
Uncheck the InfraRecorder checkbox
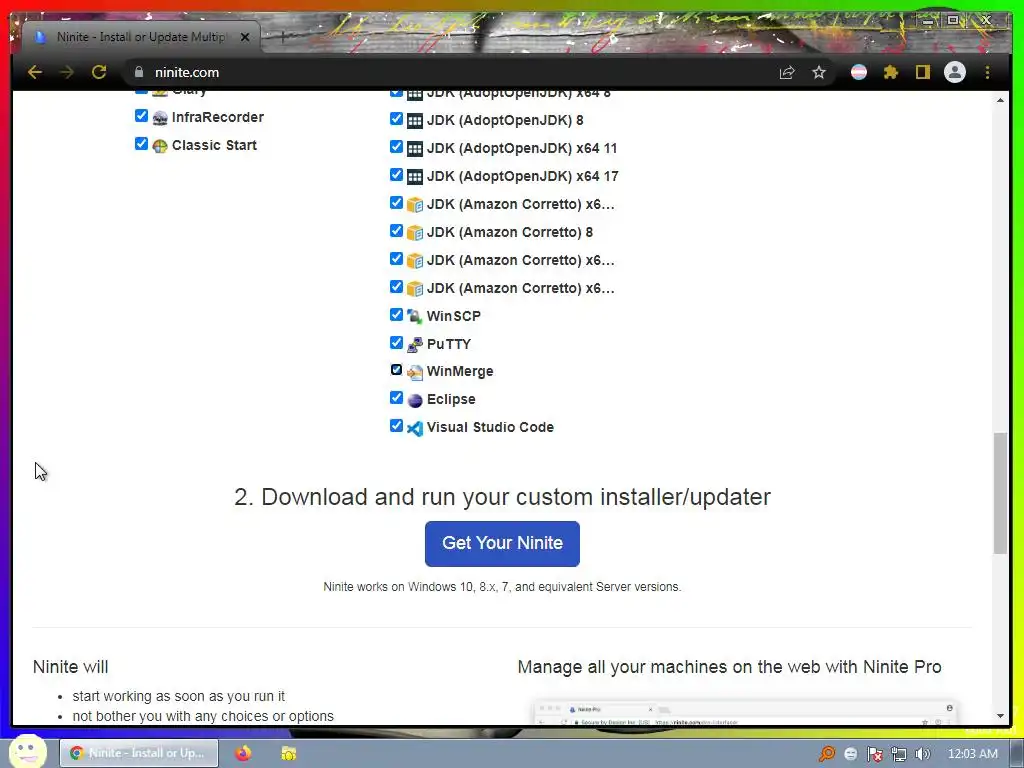point(141,116)
